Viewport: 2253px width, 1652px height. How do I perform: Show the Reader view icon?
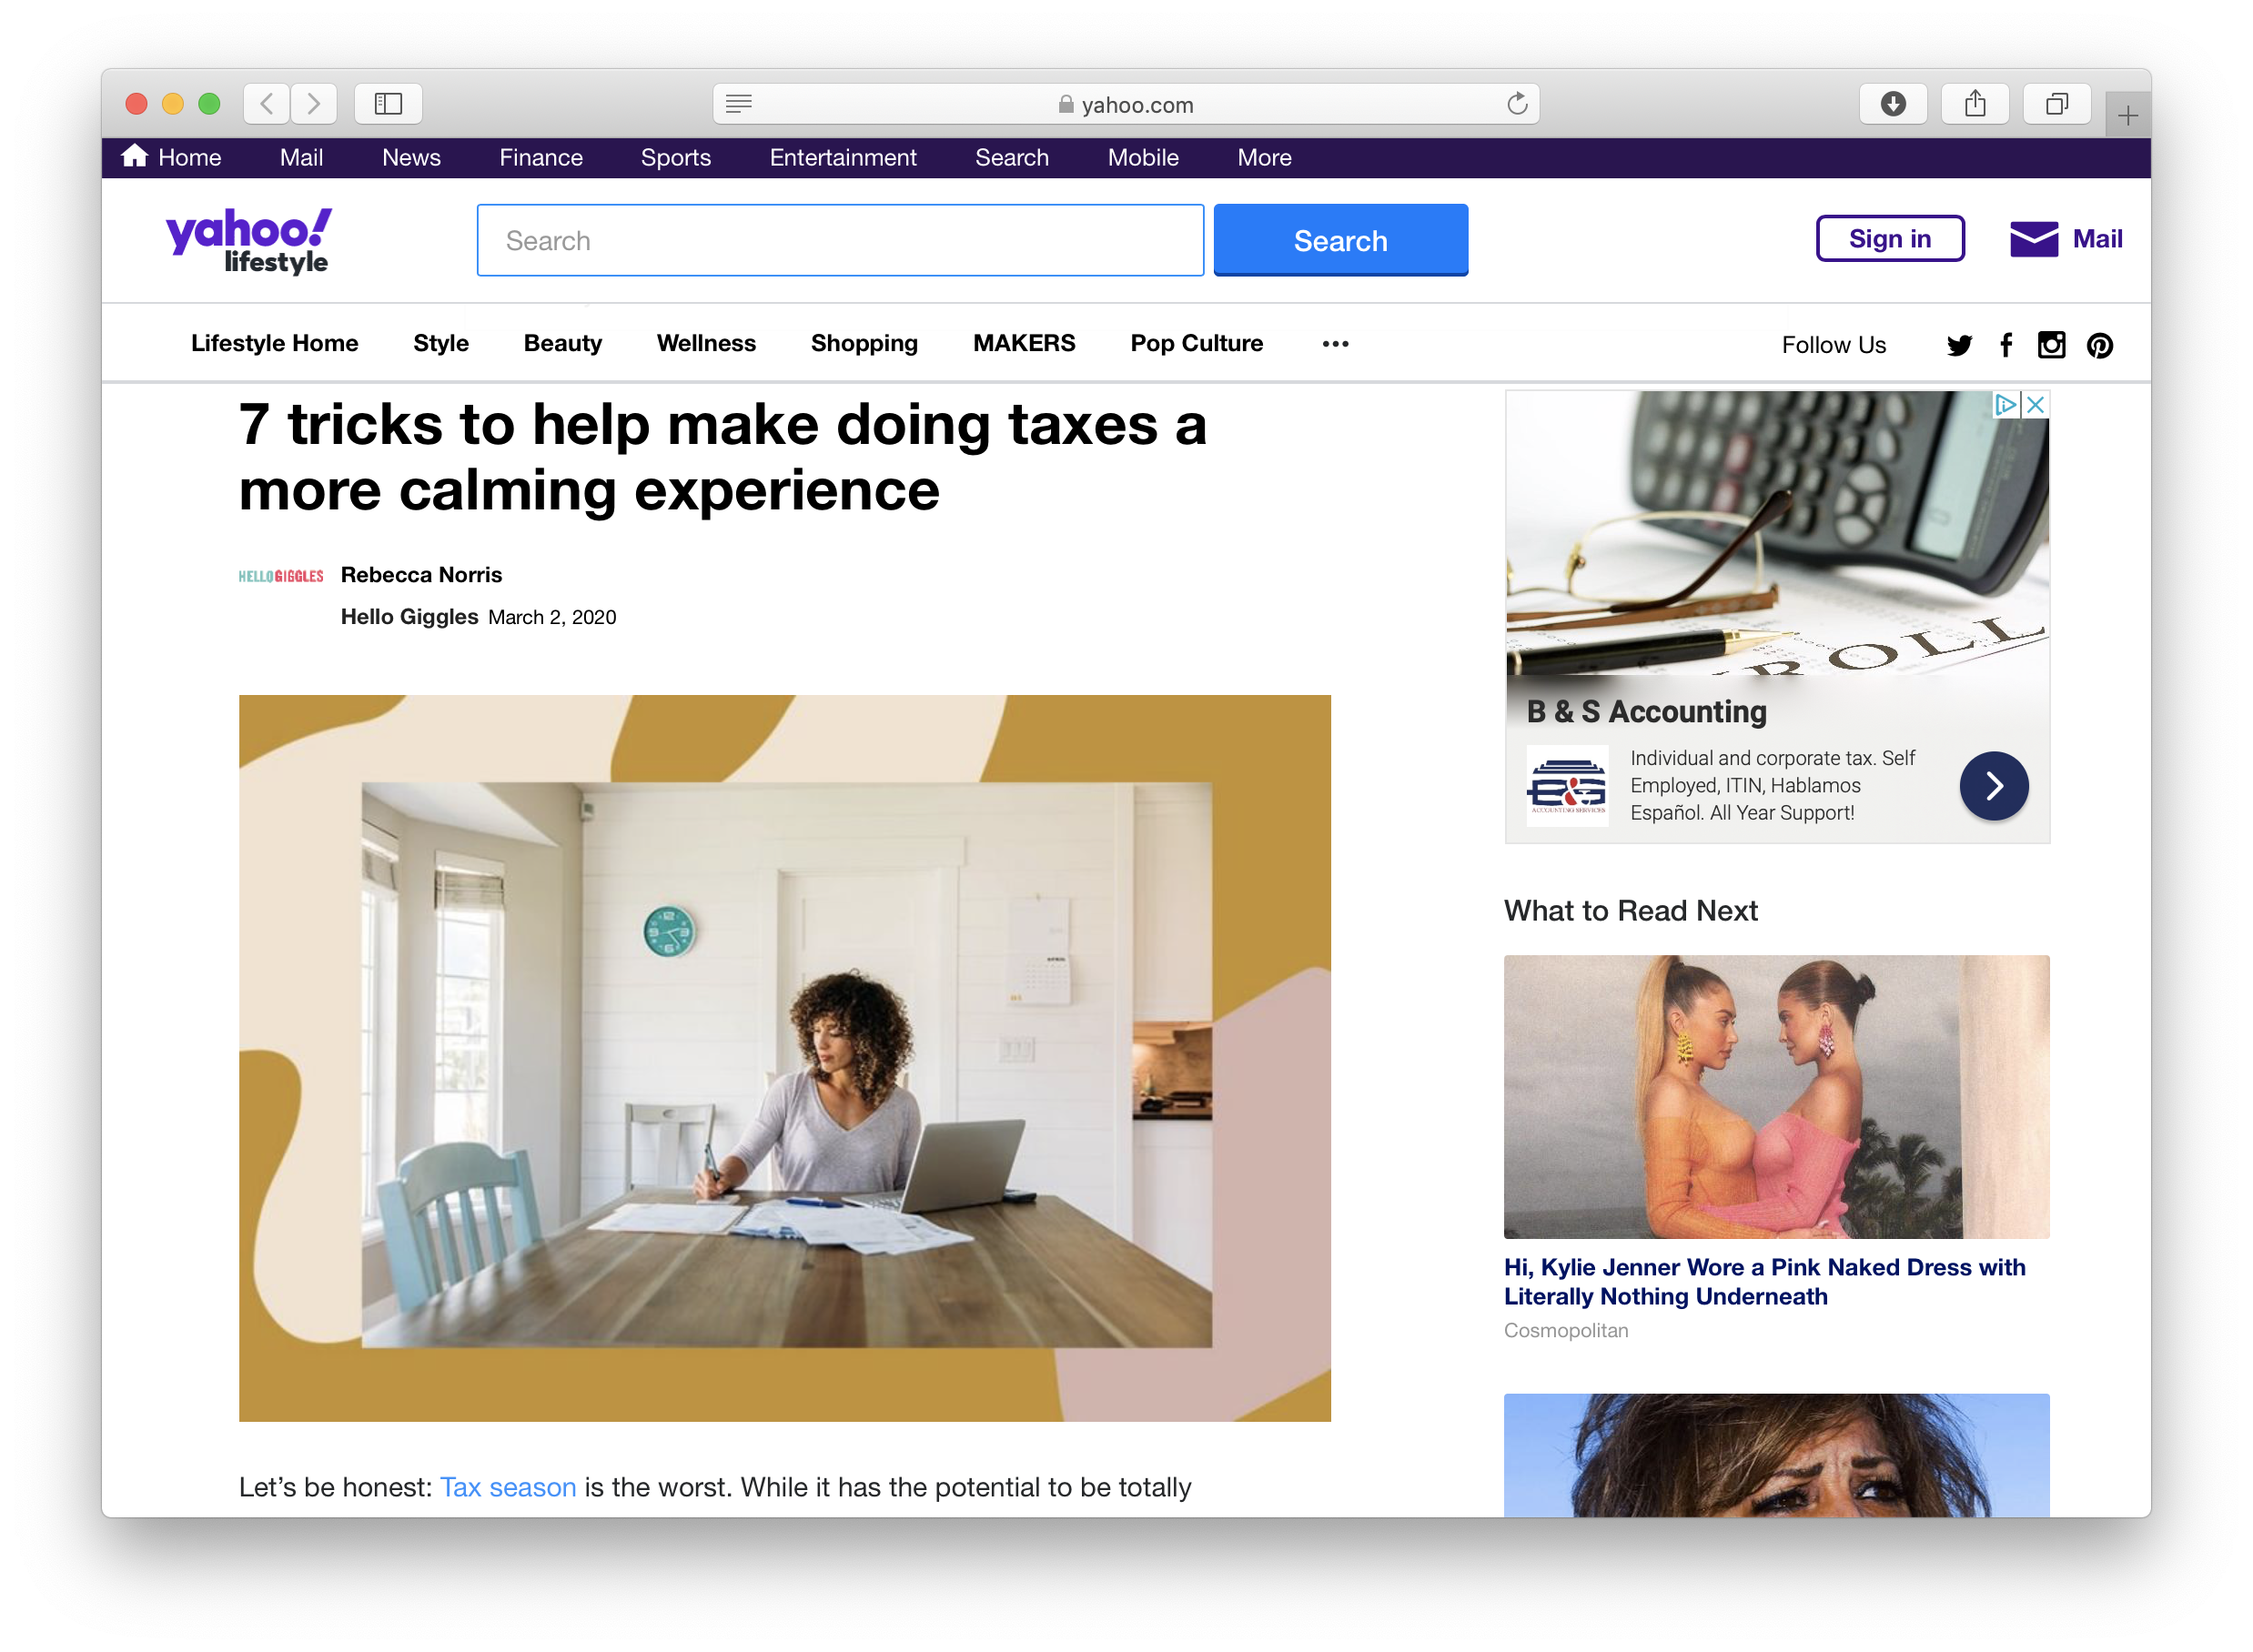click(739, 104)
